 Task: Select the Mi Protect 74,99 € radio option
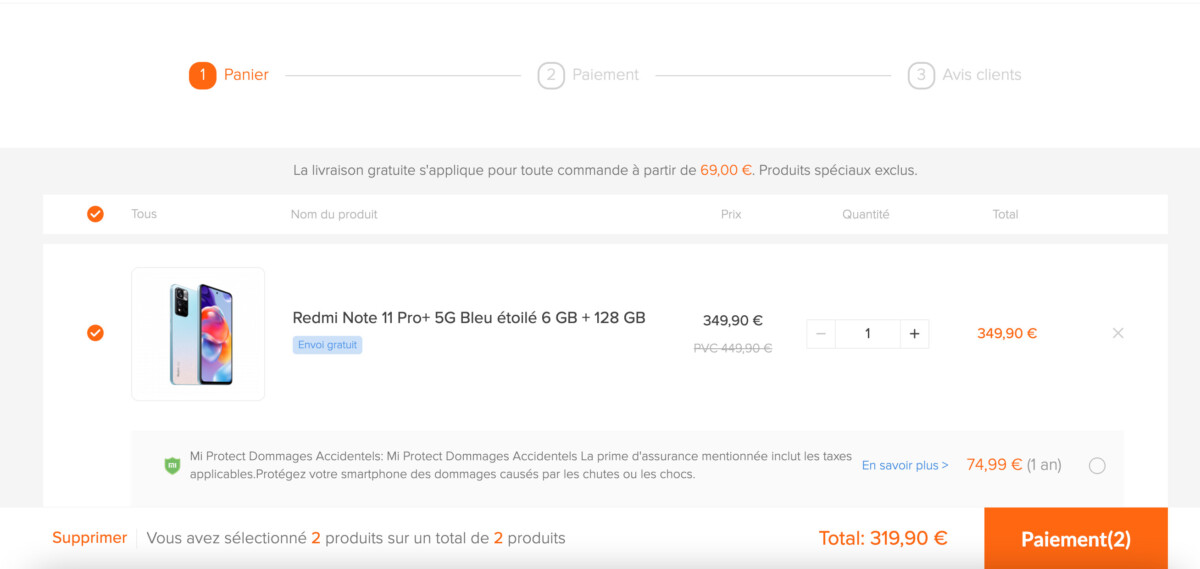point(1097,465)
